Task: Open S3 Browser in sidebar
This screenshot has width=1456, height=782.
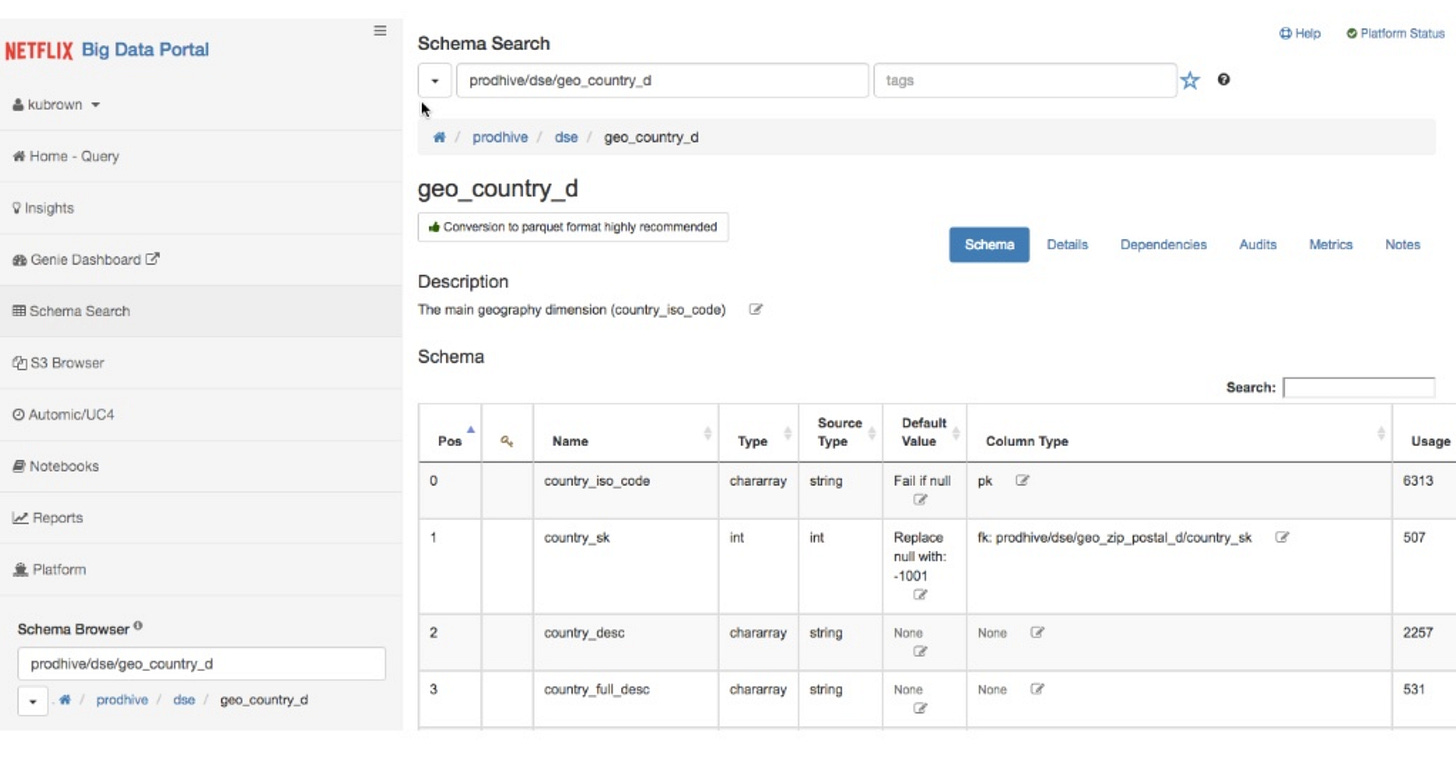Action: point(200,363)
